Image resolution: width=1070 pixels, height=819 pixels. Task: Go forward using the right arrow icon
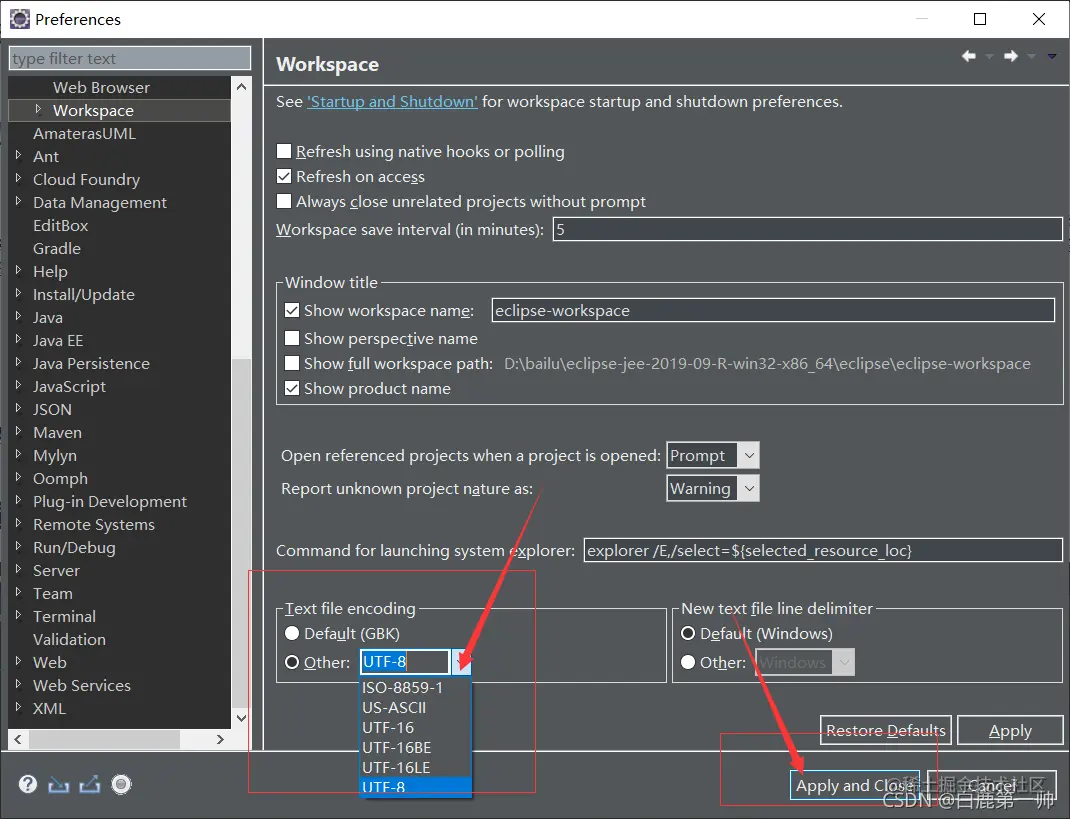[x=1011, y=56]
